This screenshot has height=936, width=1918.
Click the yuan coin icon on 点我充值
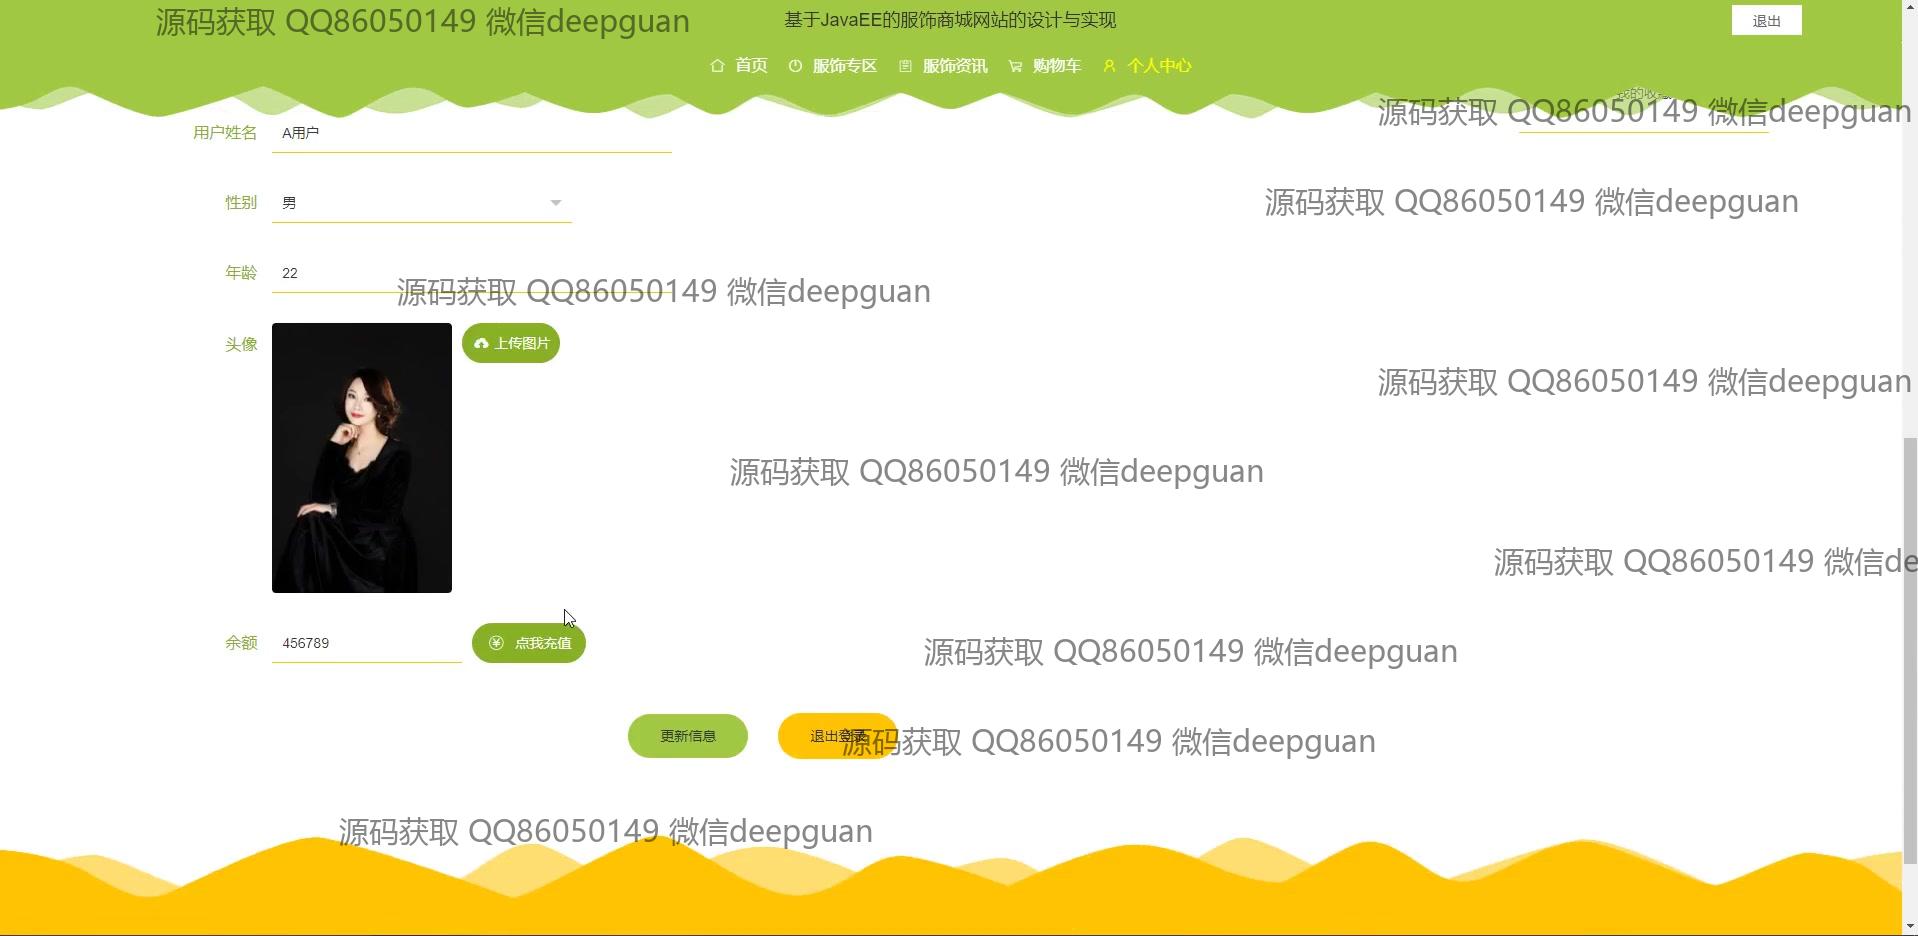(x=496, y=643)
